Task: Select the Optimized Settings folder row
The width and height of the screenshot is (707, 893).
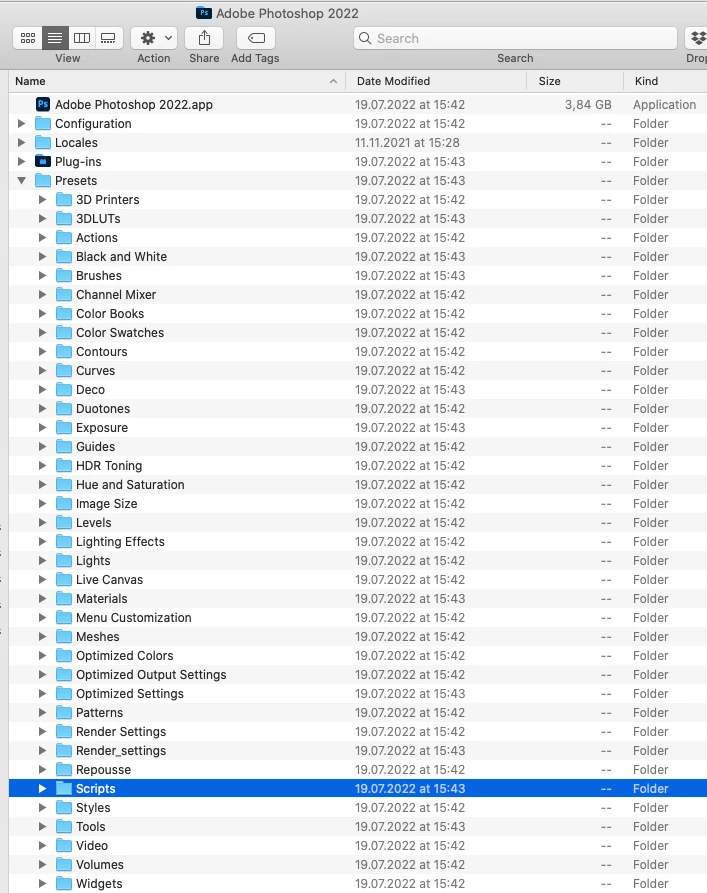Action: [358, 694]
